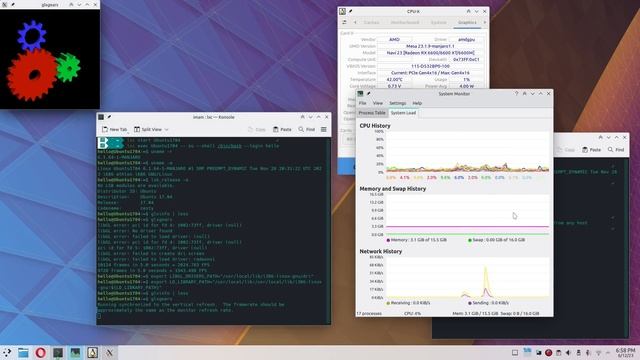Image resolution: width=640 pixels, height=360 pixels.
Task: Click the green gear in glxgears window
Action: coord(68,67)
